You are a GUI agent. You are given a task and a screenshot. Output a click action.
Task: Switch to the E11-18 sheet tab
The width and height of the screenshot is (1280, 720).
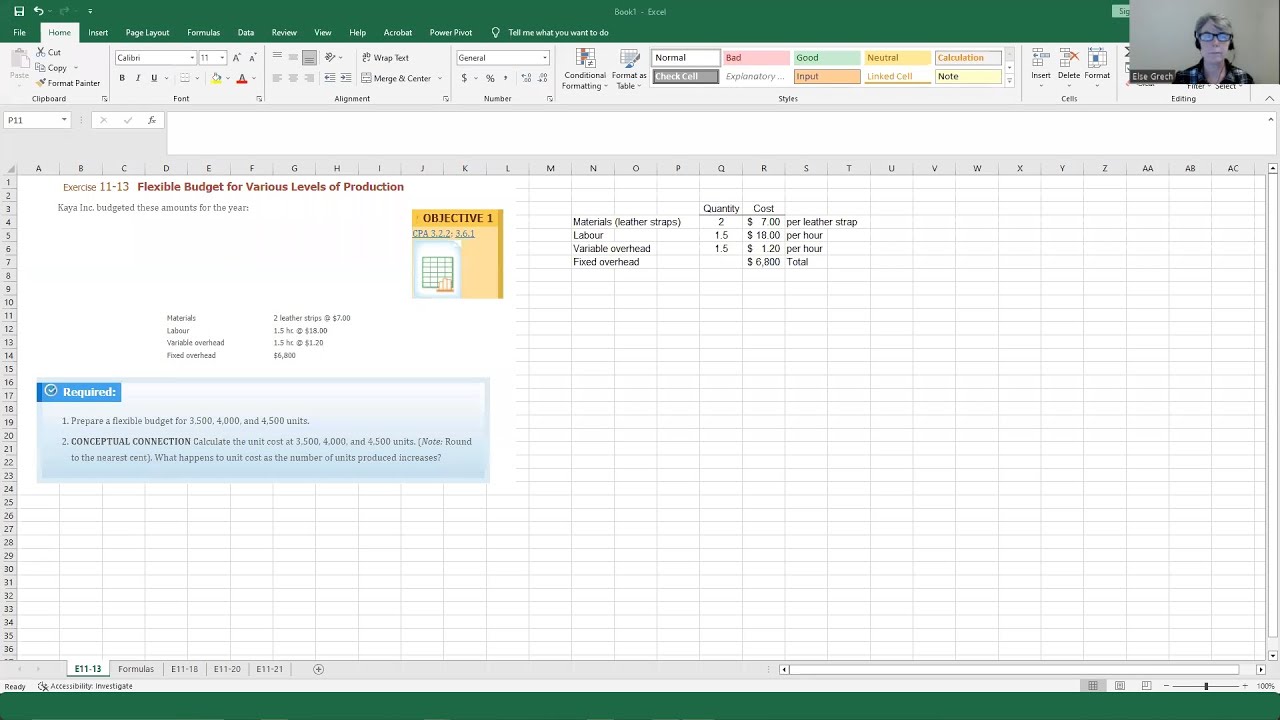point(184,669)
